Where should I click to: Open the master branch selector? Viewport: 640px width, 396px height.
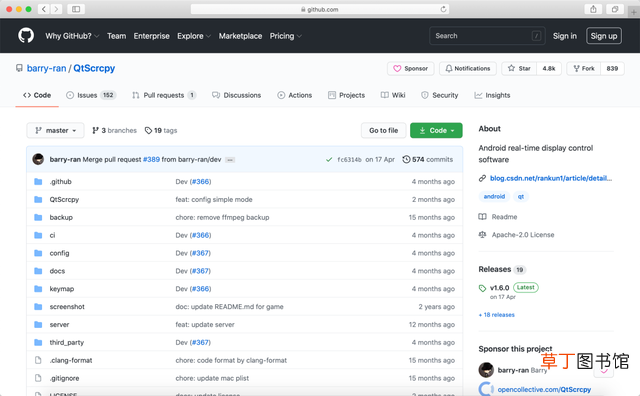coord(56,130)
